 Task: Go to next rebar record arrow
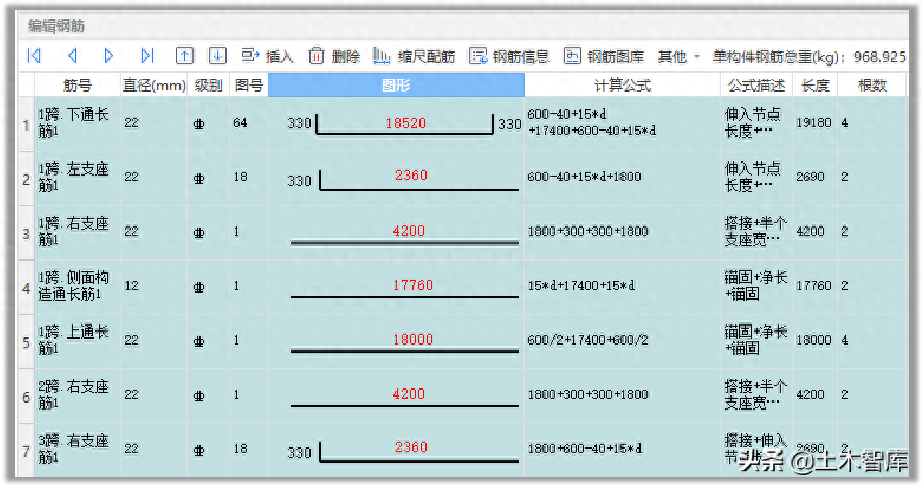click(108, 56)
